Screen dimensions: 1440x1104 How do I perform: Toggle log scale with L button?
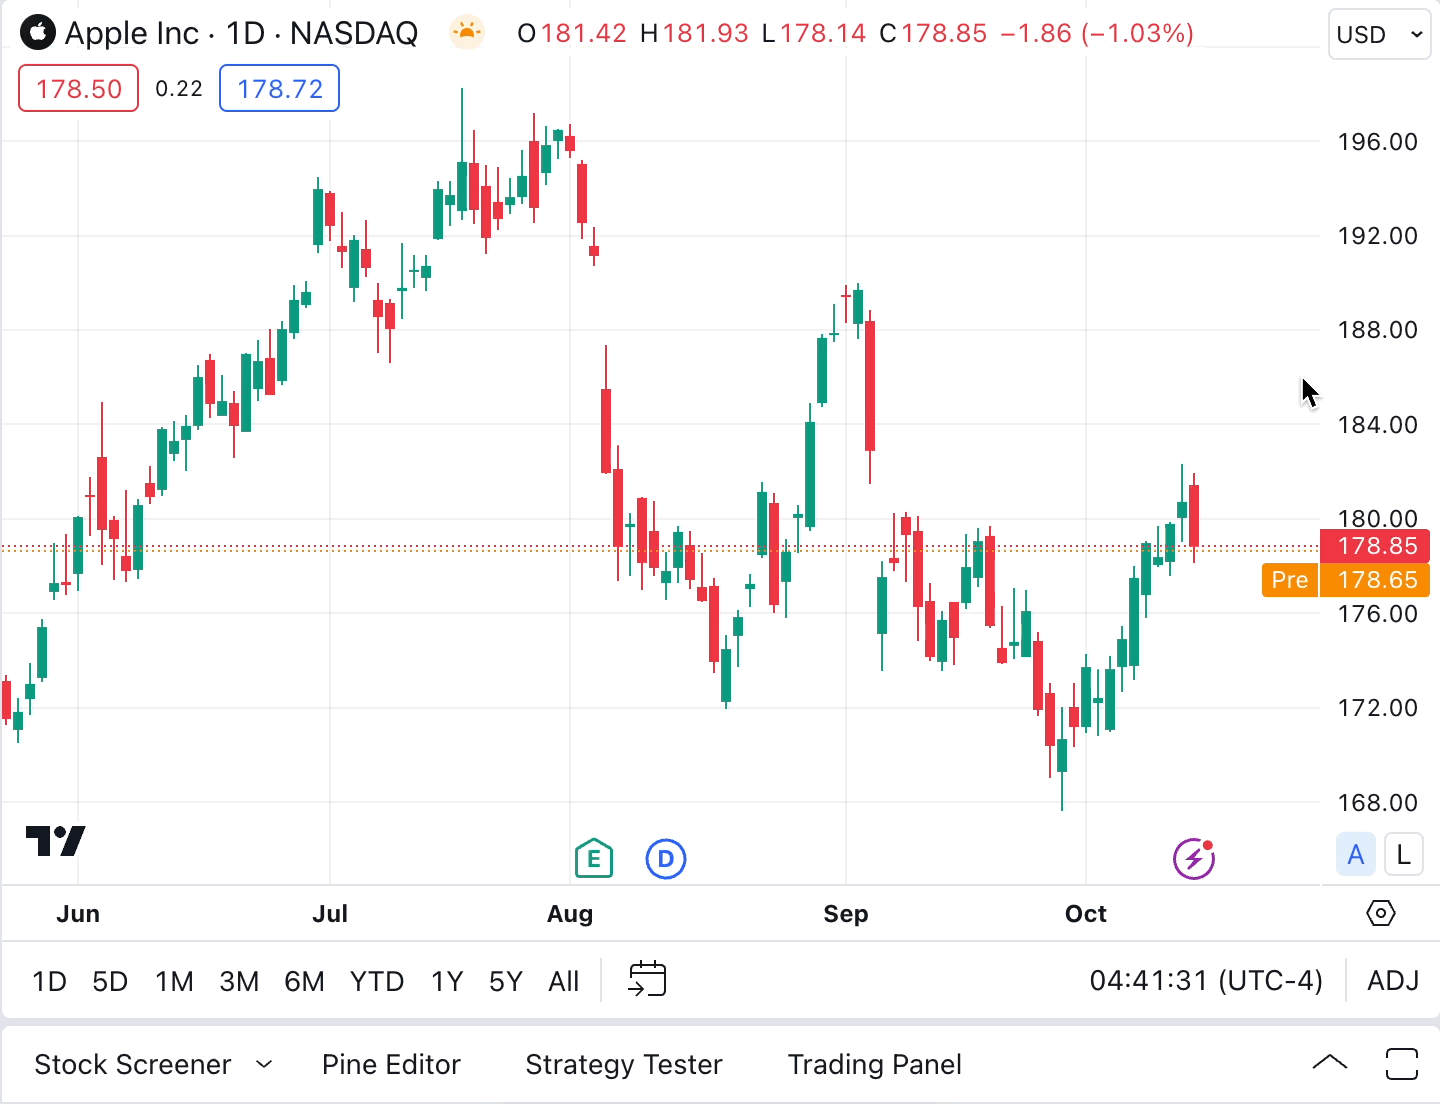point(1403,855)
